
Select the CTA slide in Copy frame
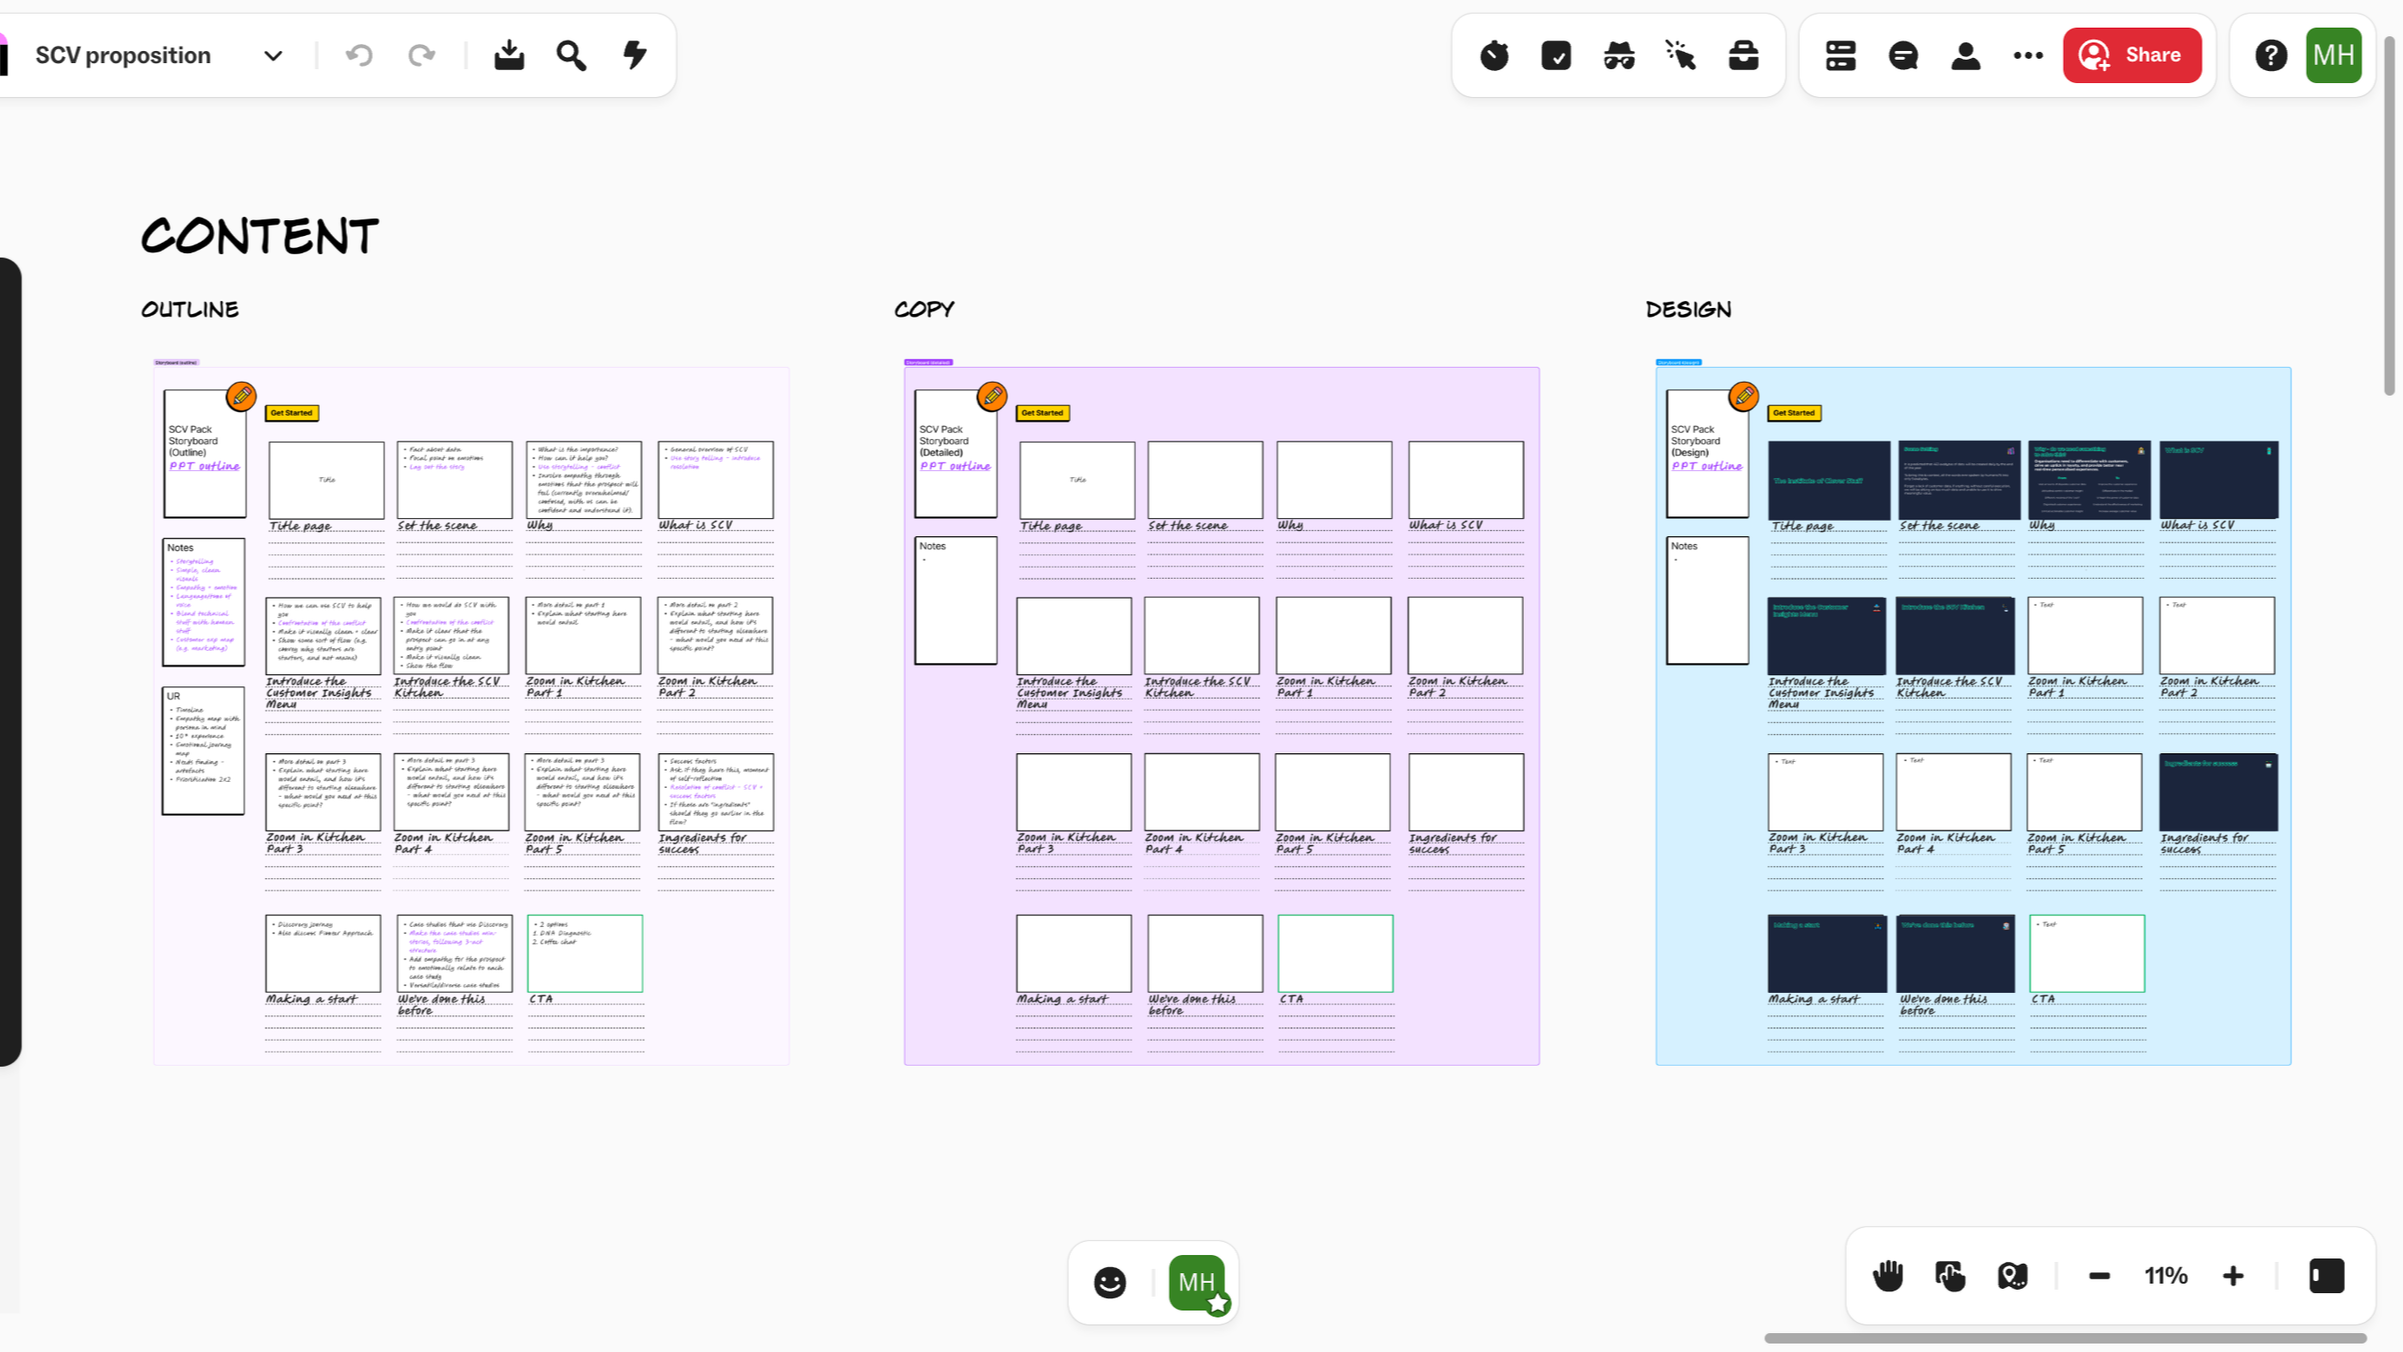point(1335,953)
